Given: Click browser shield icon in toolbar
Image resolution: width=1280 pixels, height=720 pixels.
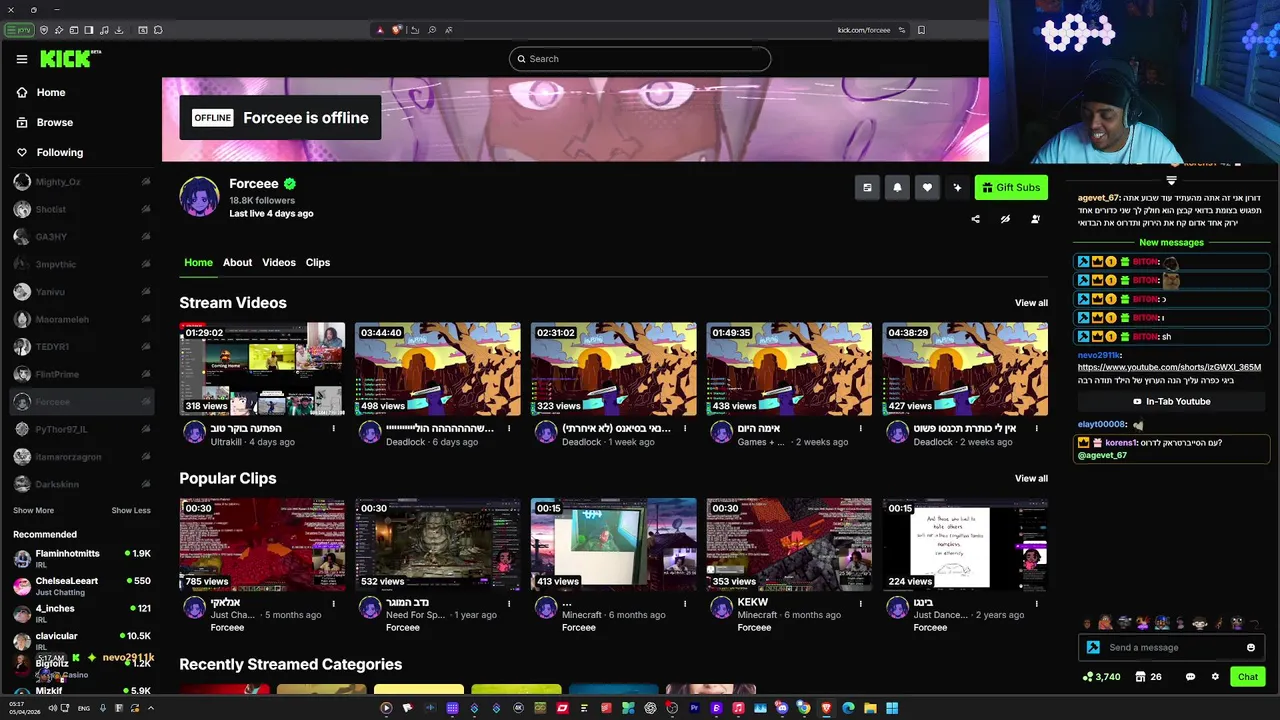Looking at the screenshot, I should point(43,30).
